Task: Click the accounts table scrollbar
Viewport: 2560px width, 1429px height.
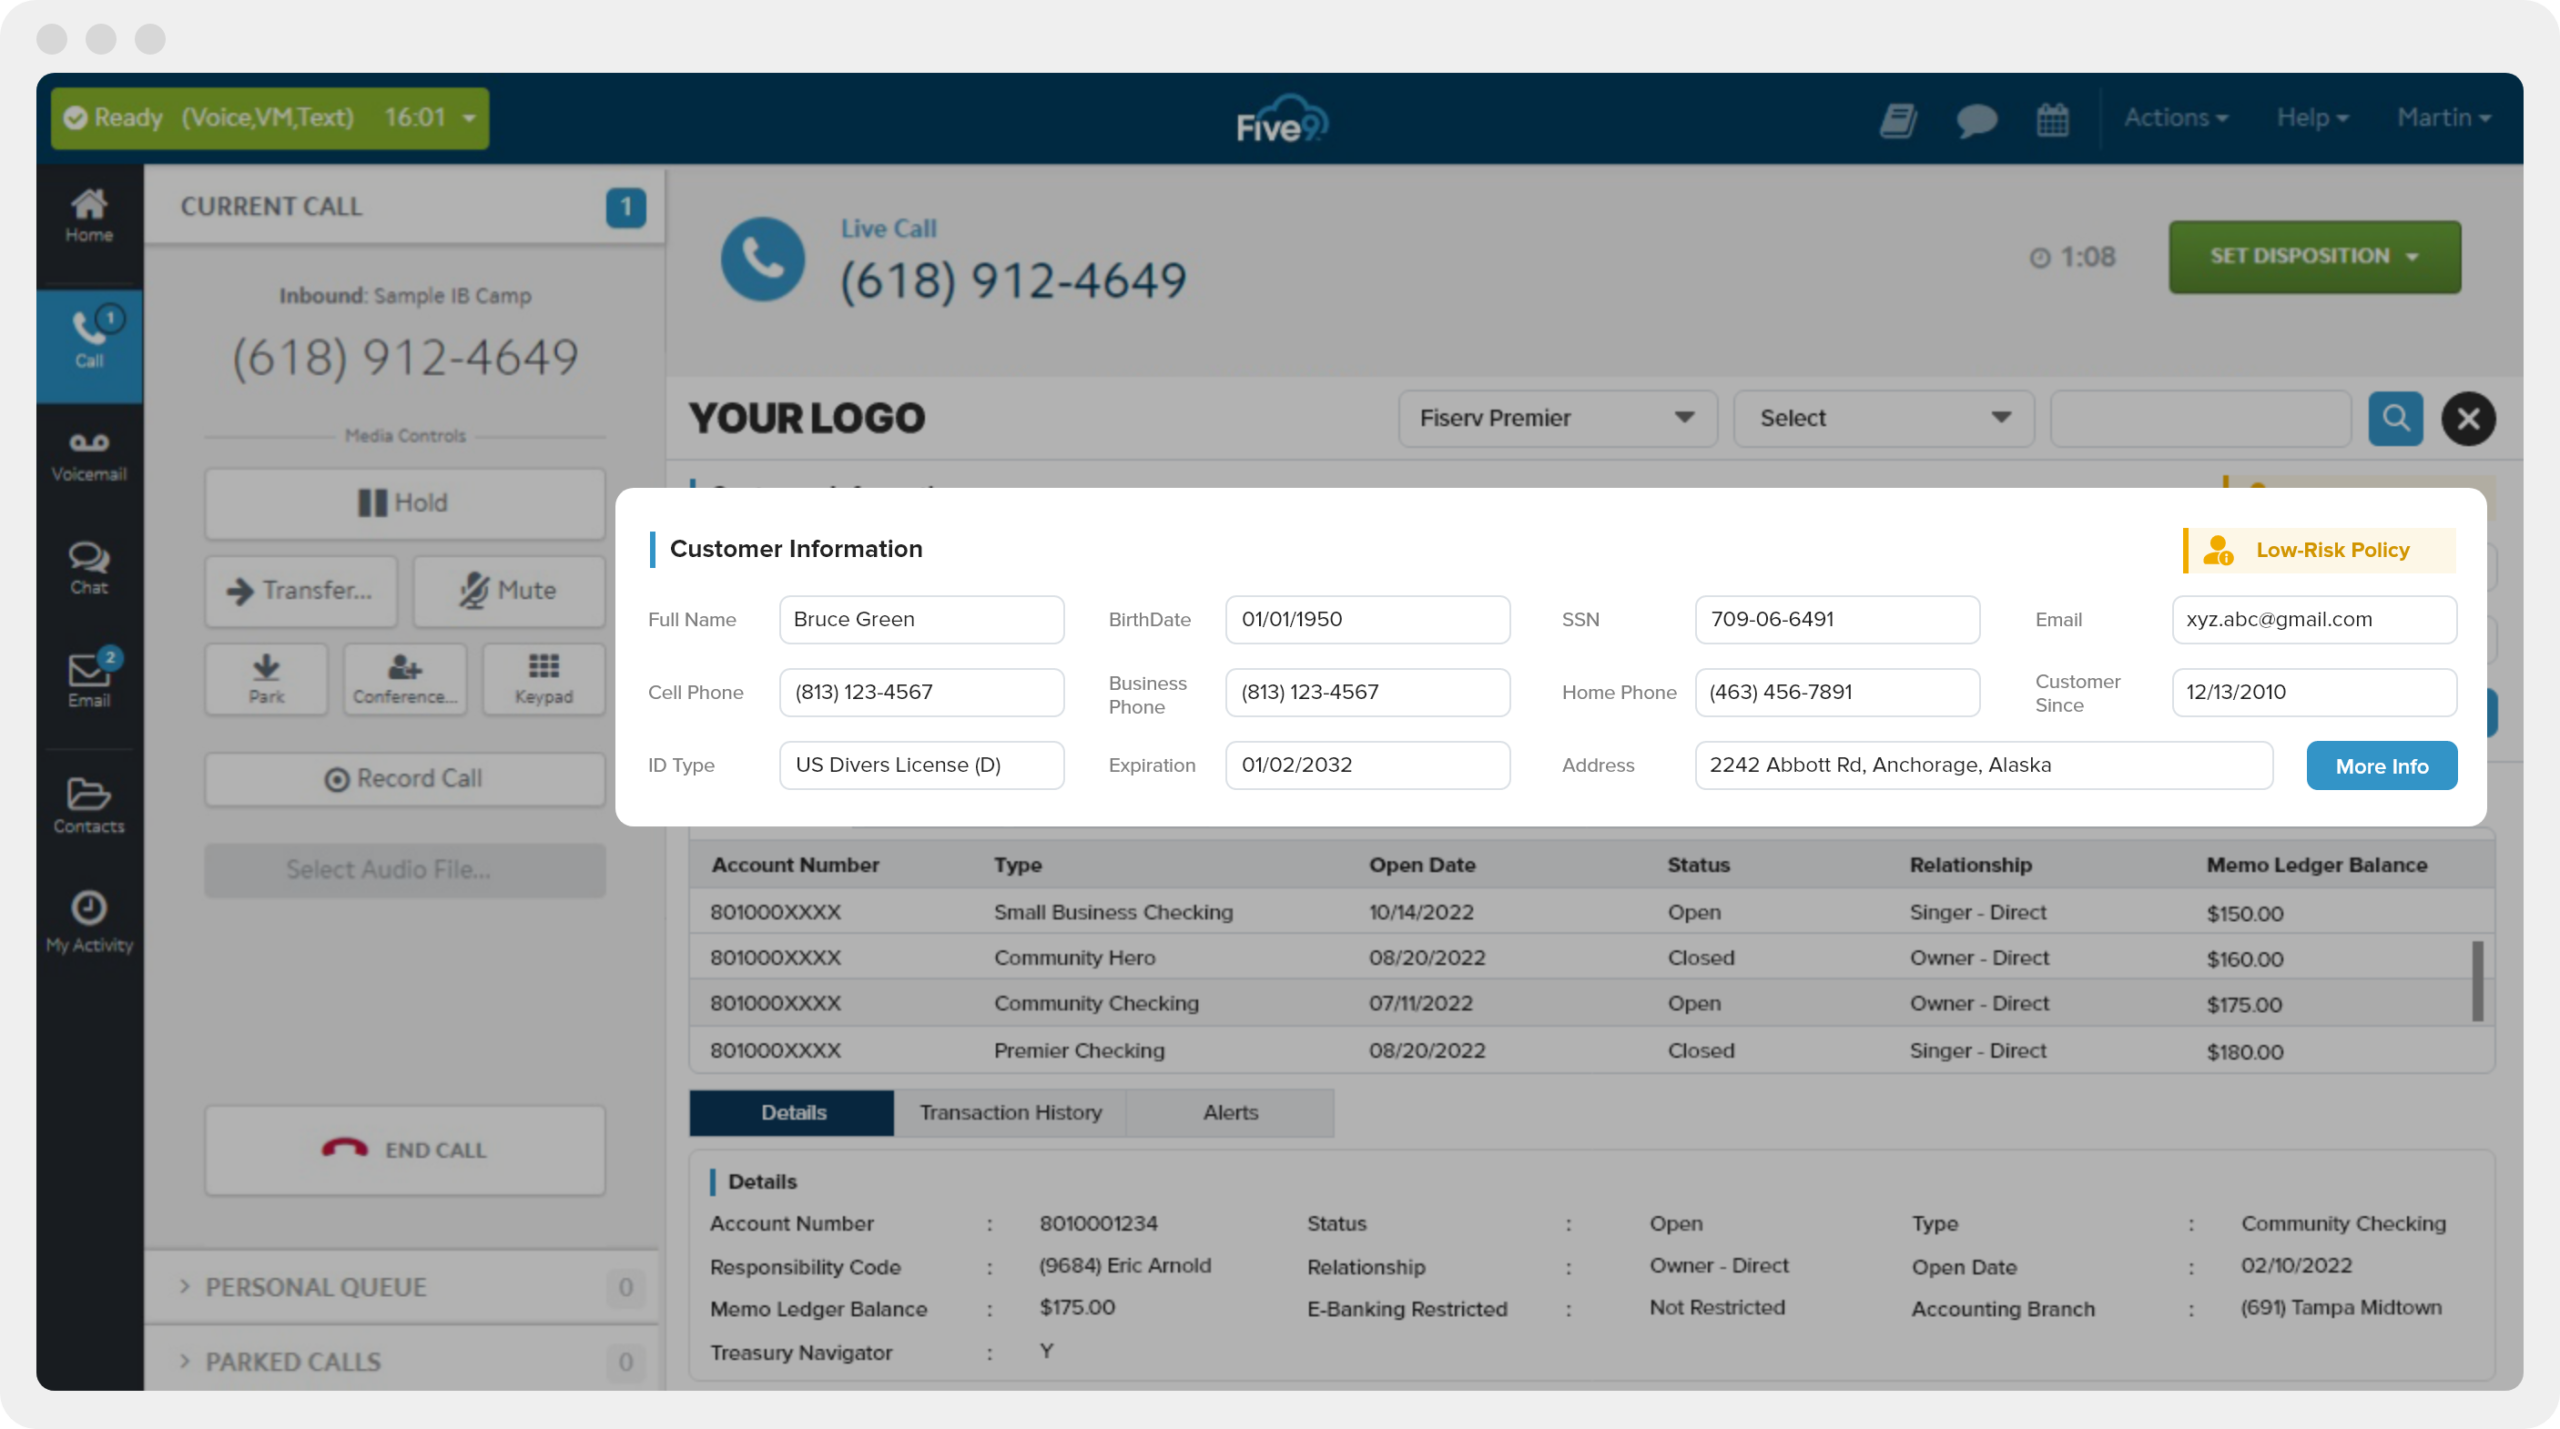Action: (x=2478, y=981)
